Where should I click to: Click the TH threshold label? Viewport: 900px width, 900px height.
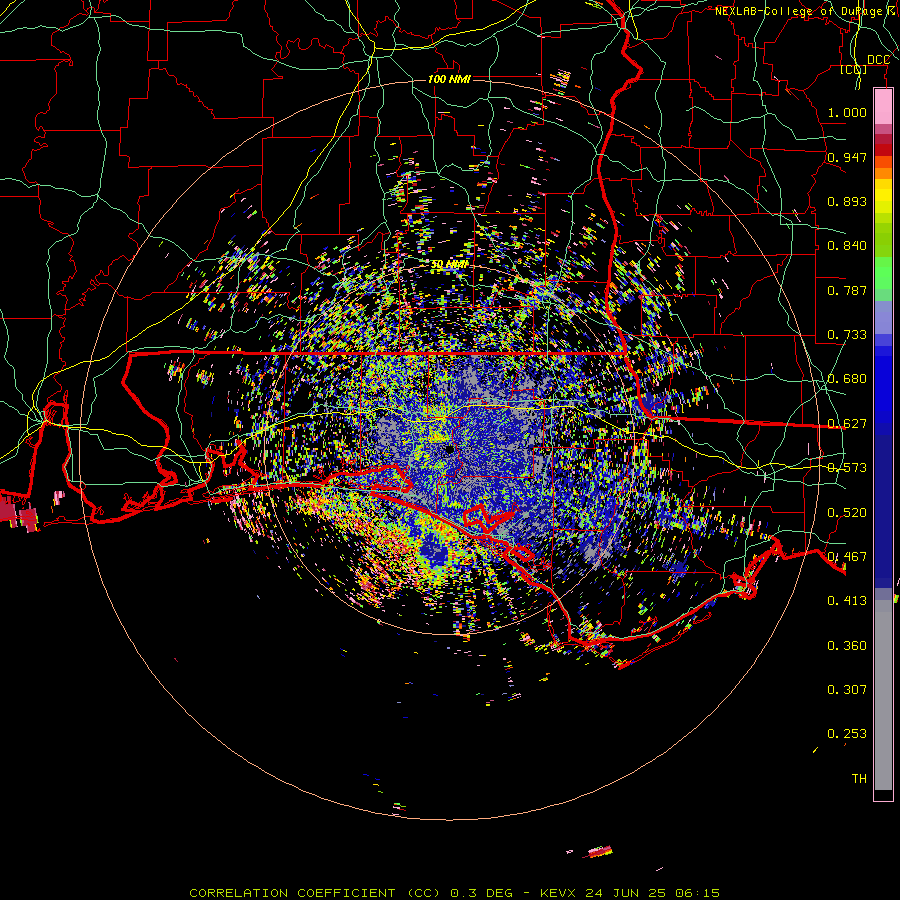click(x=859, y=778)
